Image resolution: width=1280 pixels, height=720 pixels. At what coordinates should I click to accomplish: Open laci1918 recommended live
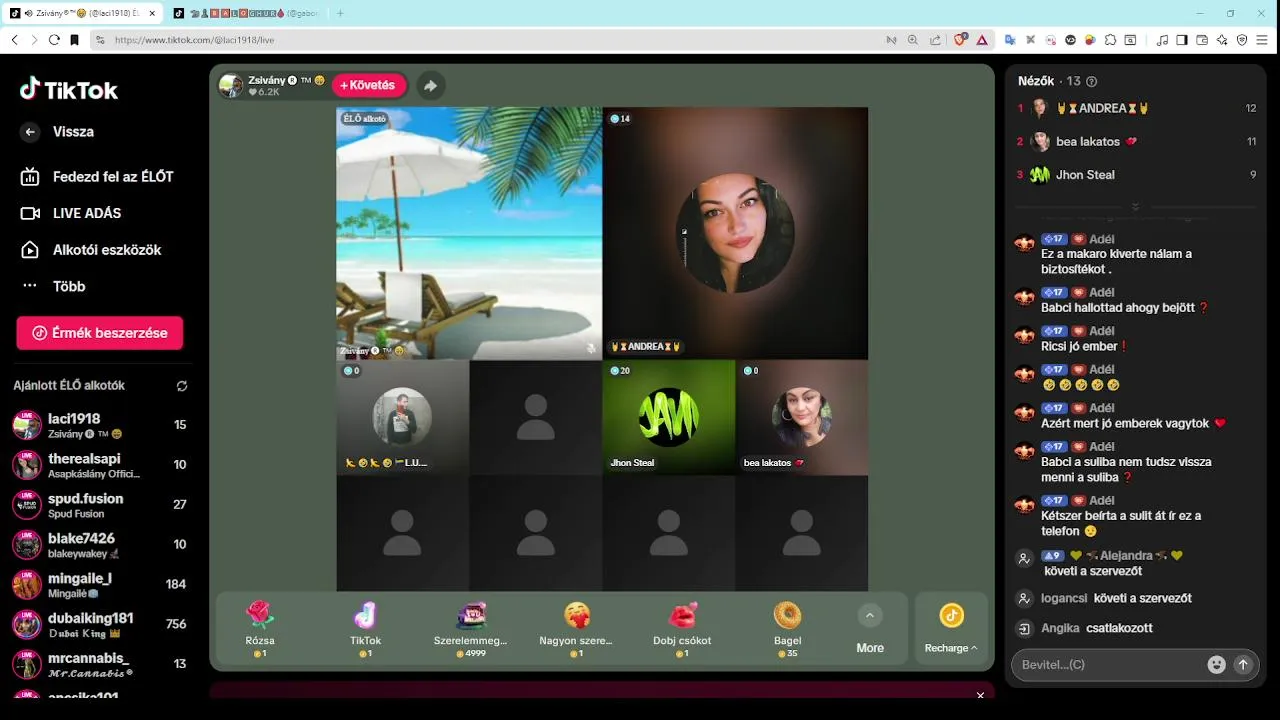click(99, 425)
